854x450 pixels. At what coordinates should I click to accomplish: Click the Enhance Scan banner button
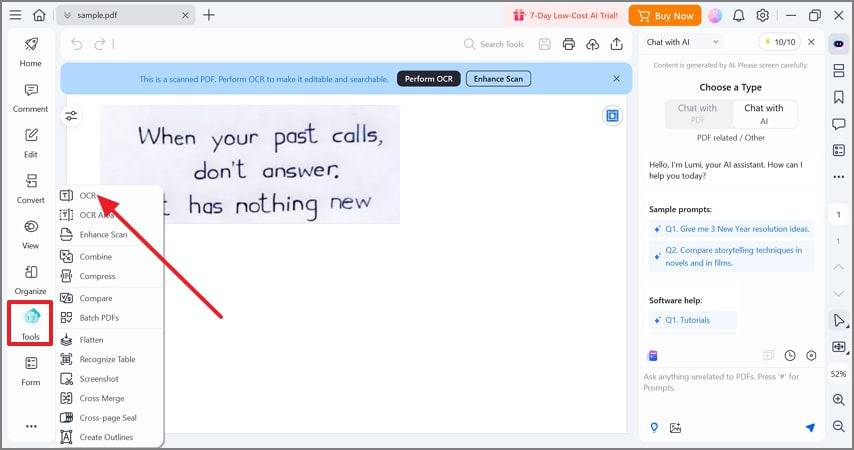pyautogui.click(x=498, y=79)
